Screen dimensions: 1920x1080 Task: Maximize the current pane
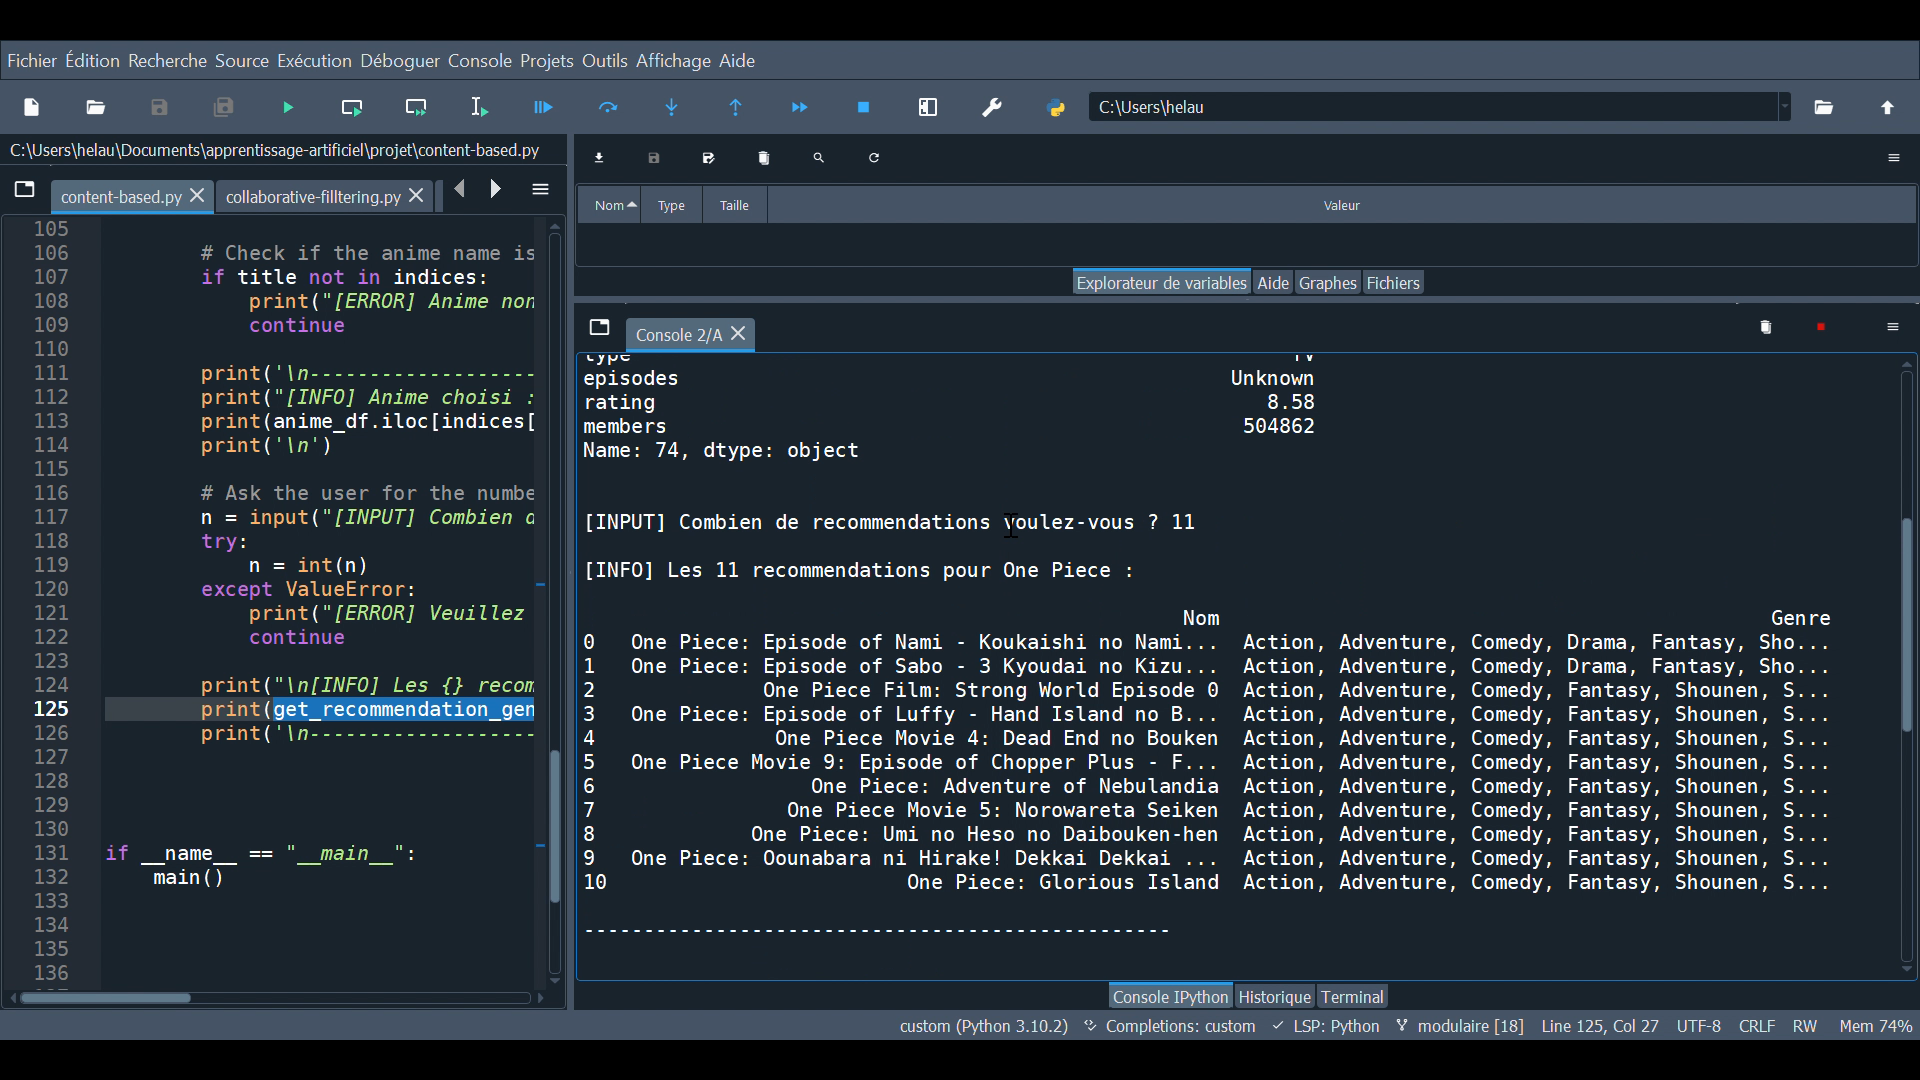[928, 107]
